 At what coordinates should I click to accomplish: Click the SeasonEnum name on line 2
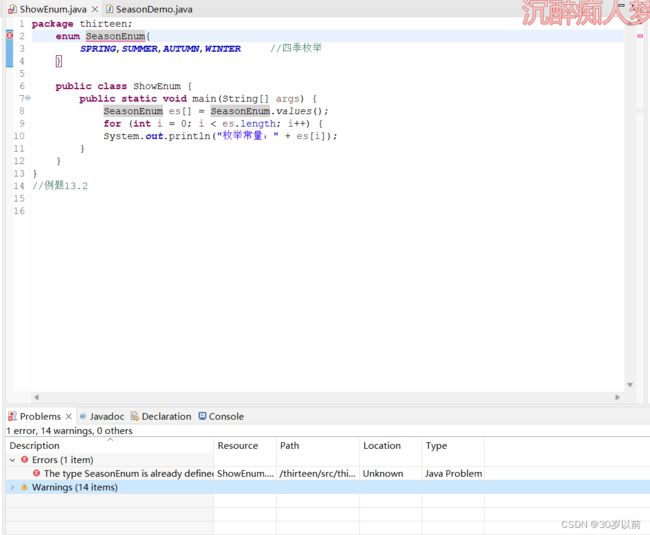coord(115,36)
